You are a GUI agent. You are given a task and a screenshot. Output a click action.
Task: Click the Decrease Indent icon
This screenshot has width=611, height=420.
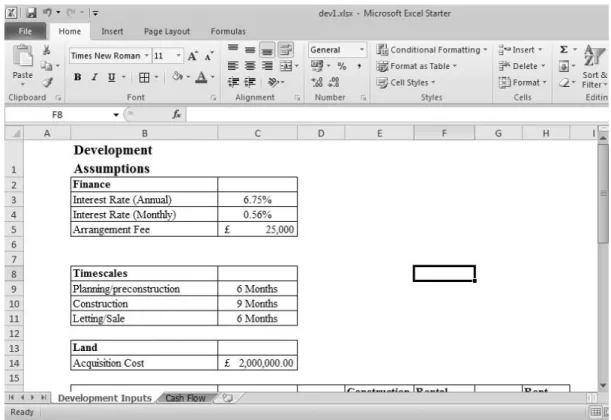coord(233,82)
